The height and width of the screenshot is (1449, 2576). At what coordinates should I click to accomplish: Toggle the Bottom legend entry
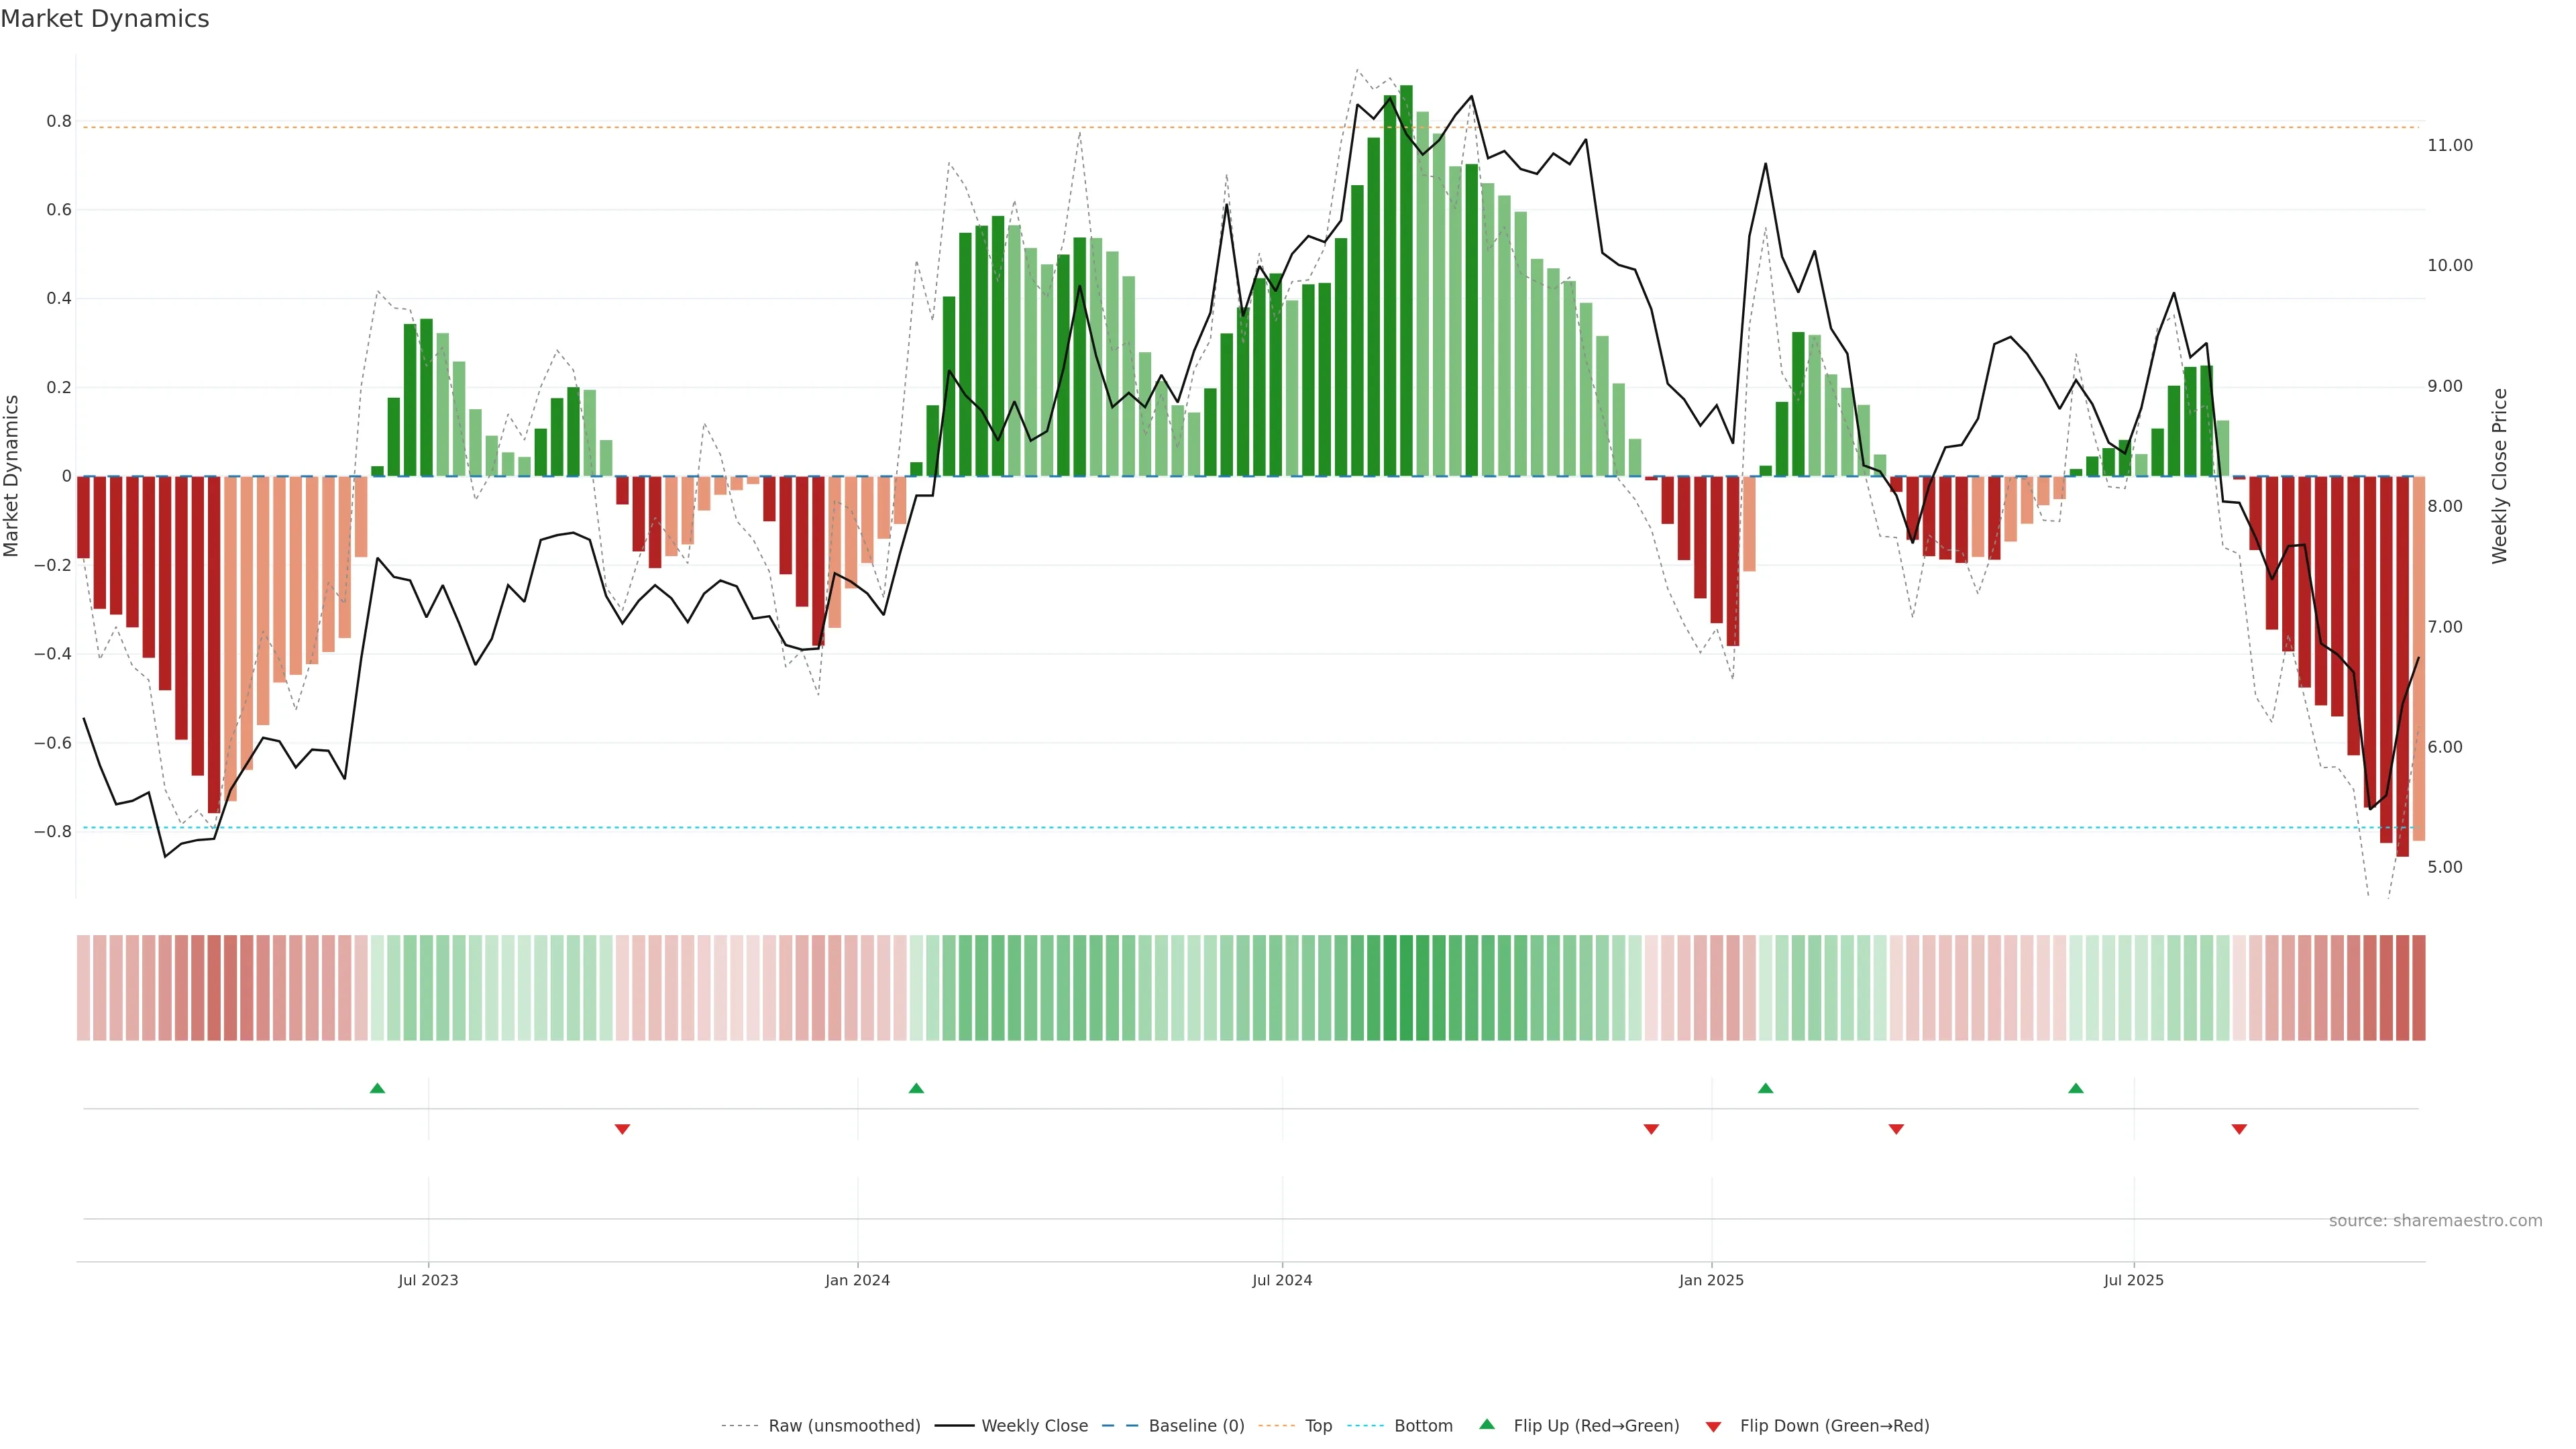coord(1423,1426)
